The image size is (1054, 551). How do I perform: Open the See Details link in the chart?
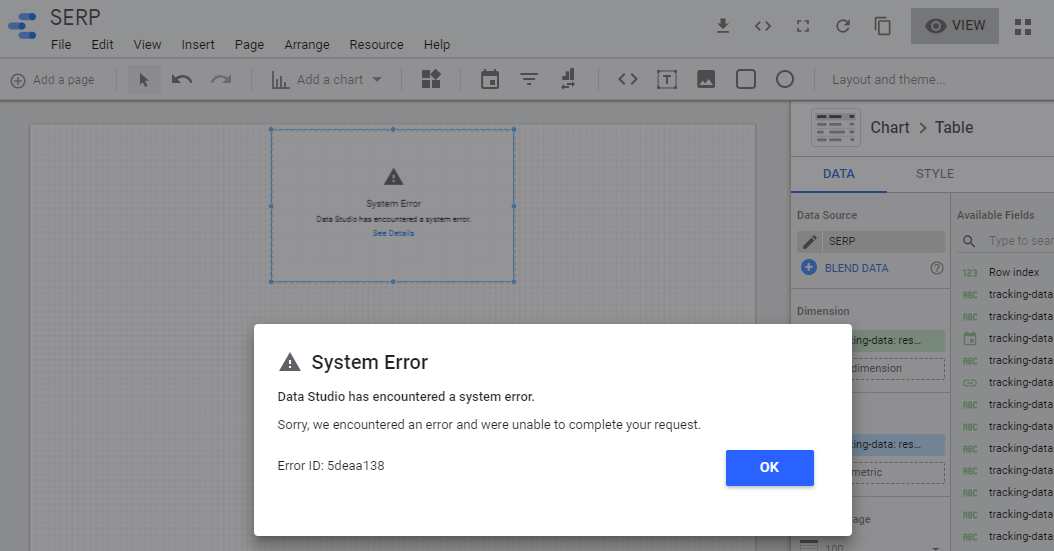pos(393,233)
